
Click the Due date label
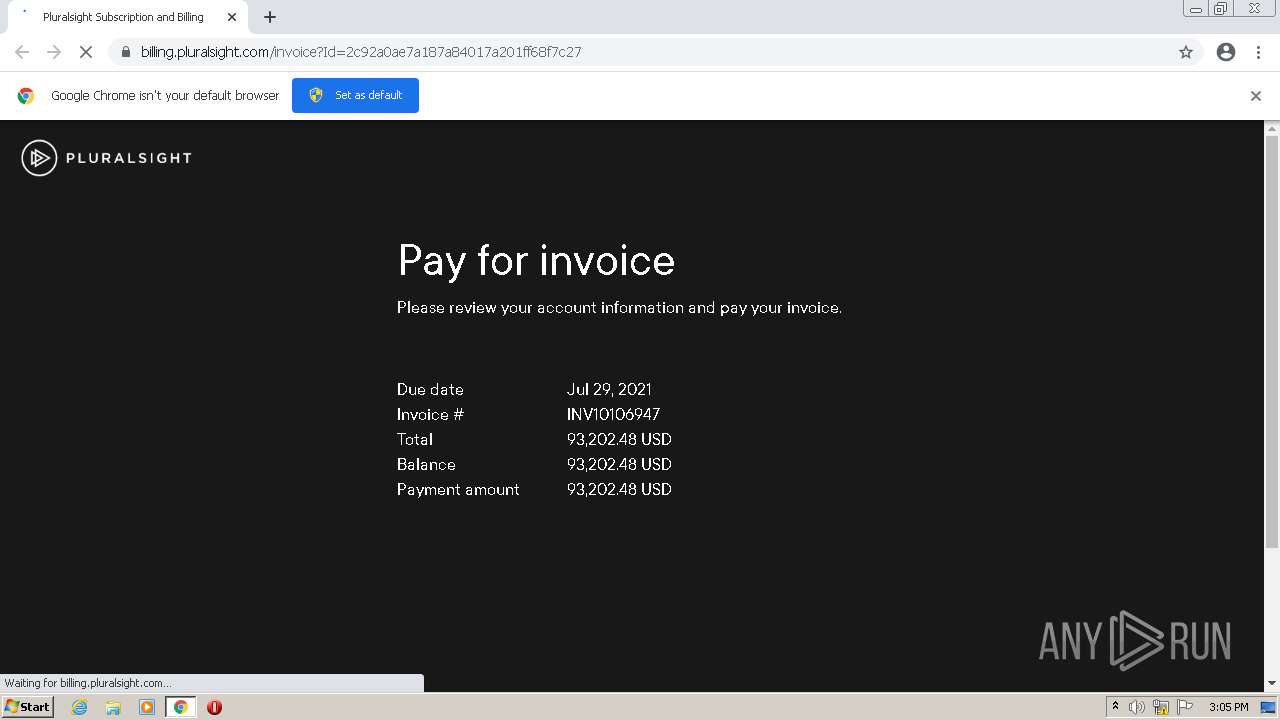tap(430, 389)
